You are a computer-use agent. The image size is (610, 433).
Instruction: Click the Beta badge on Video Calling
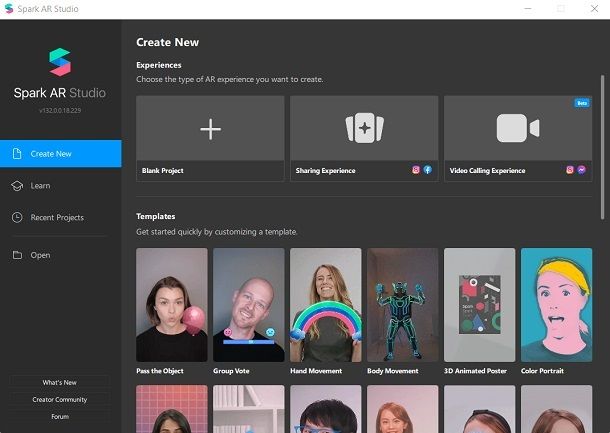pos(582,103)
